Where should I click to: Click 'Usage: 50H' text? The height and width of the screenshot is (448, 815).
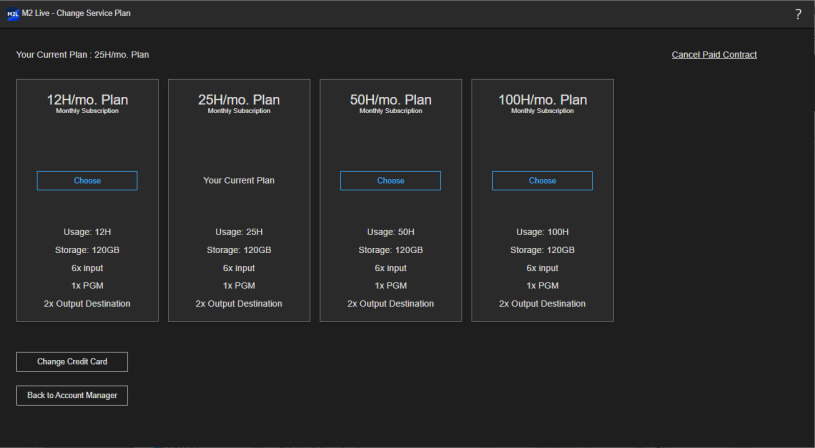pos(391,232)
